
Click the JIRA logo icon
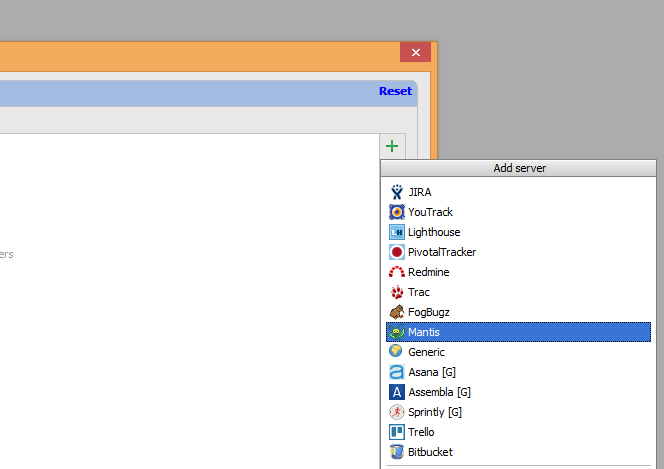pos(397,192)
